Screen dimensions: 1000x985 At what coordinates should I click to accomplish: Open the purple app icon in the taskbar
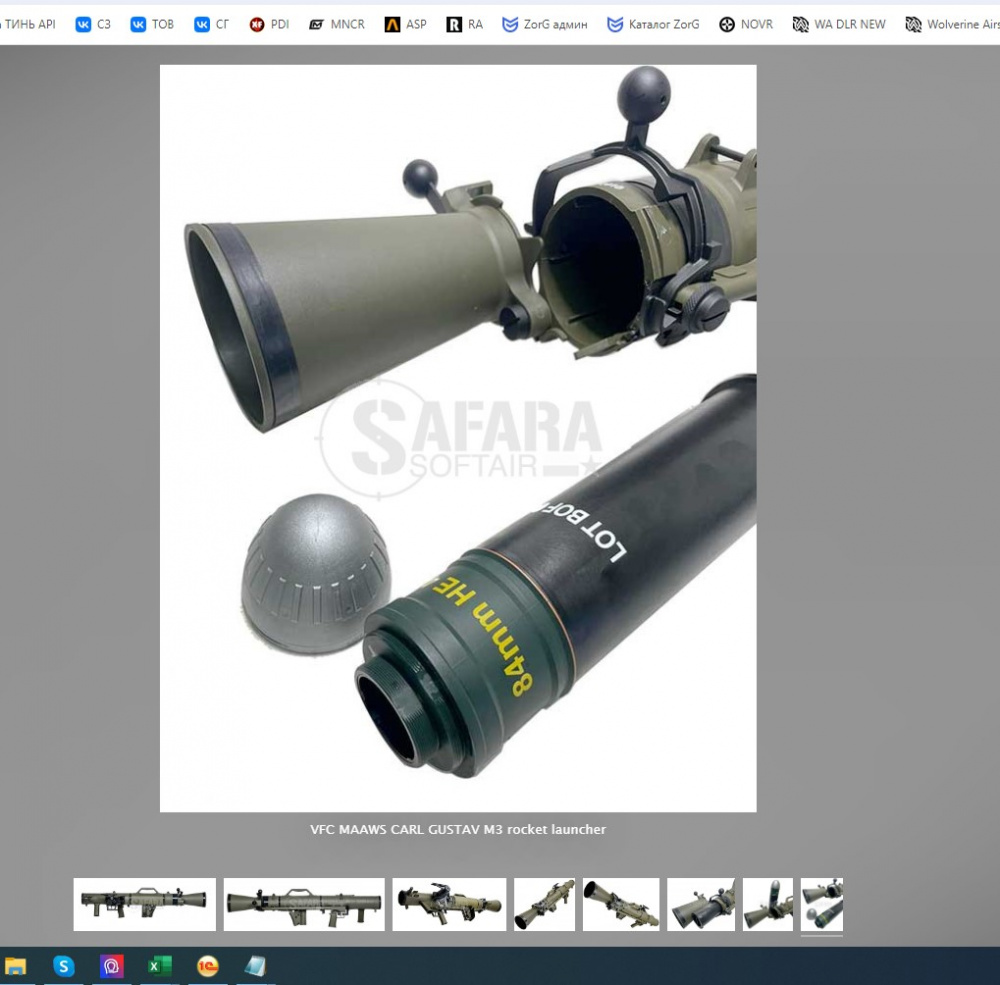pos(112,966)
